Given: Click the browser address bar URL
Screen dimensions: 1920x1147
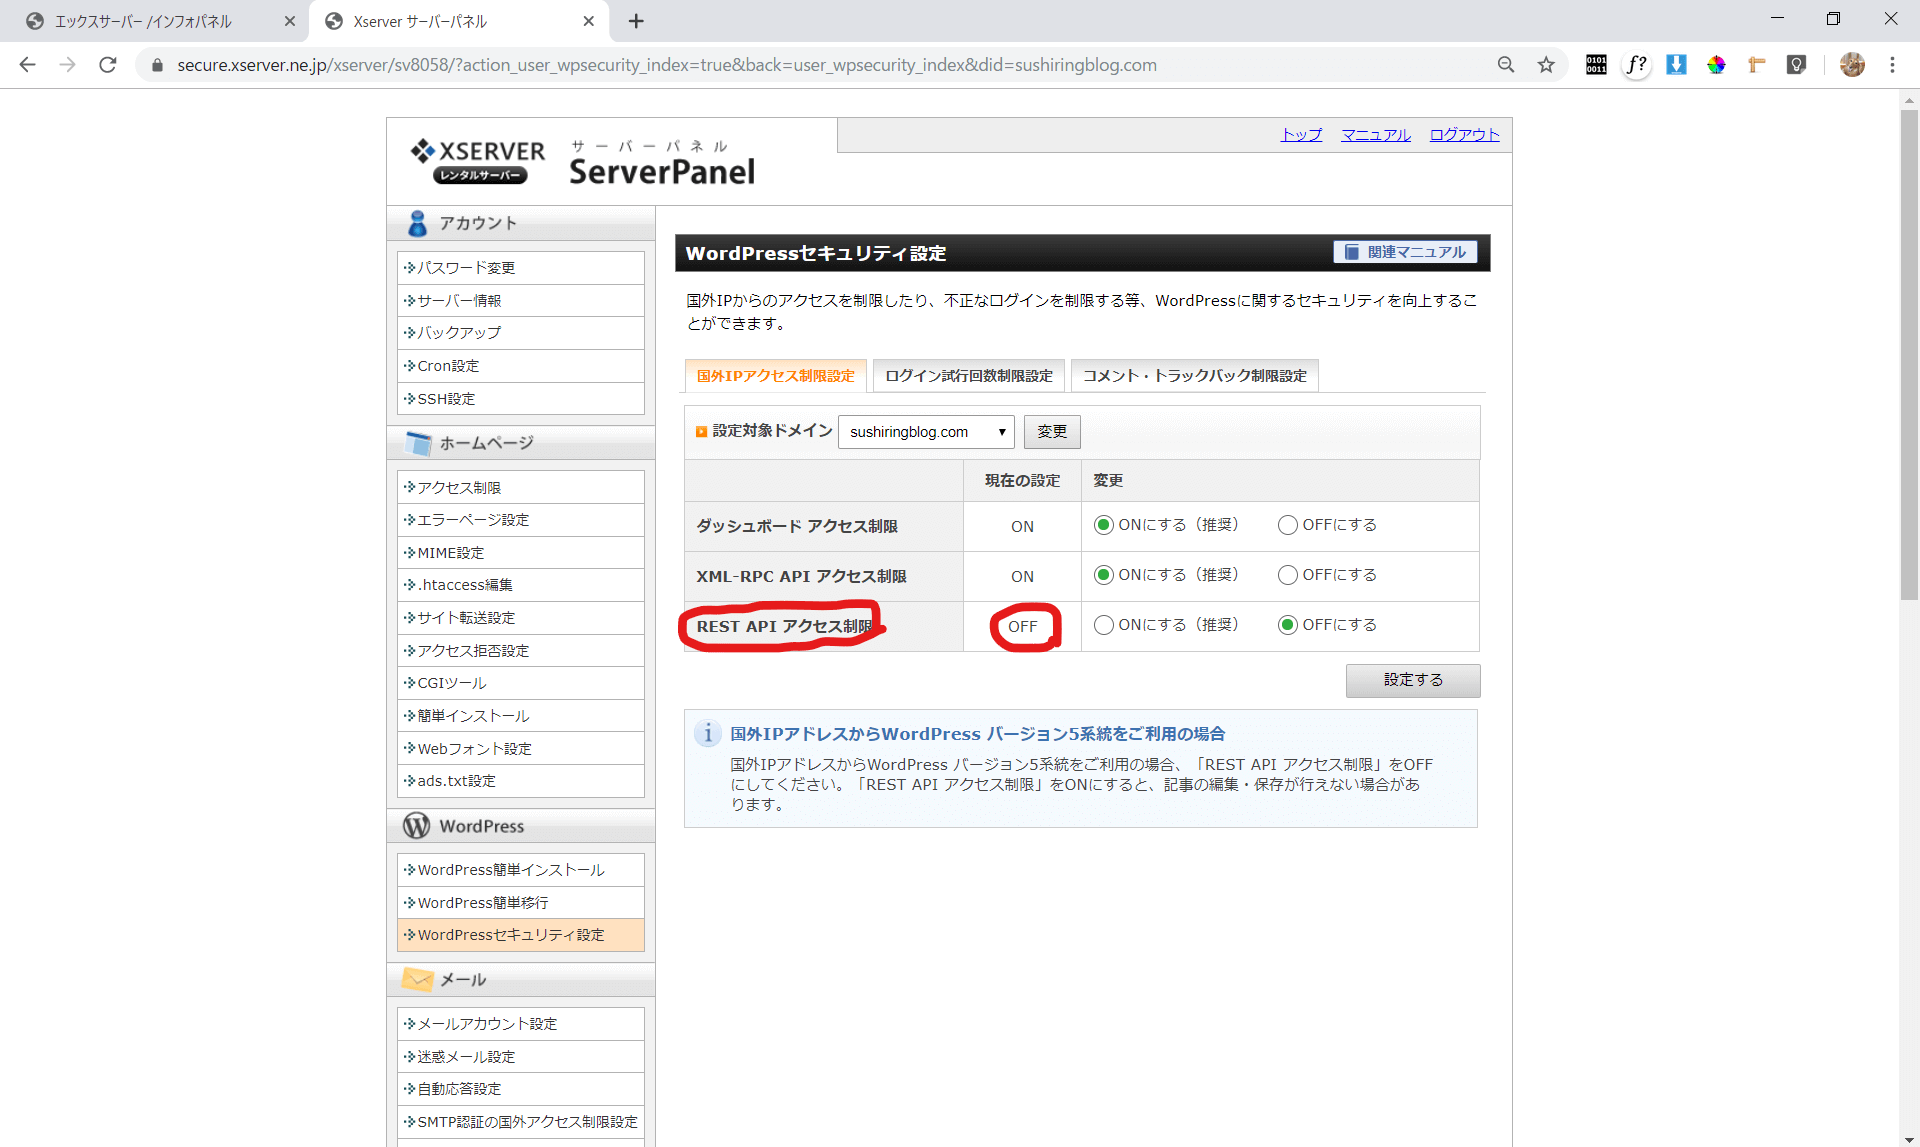Looking at the screenshot, I should (667, 65).
